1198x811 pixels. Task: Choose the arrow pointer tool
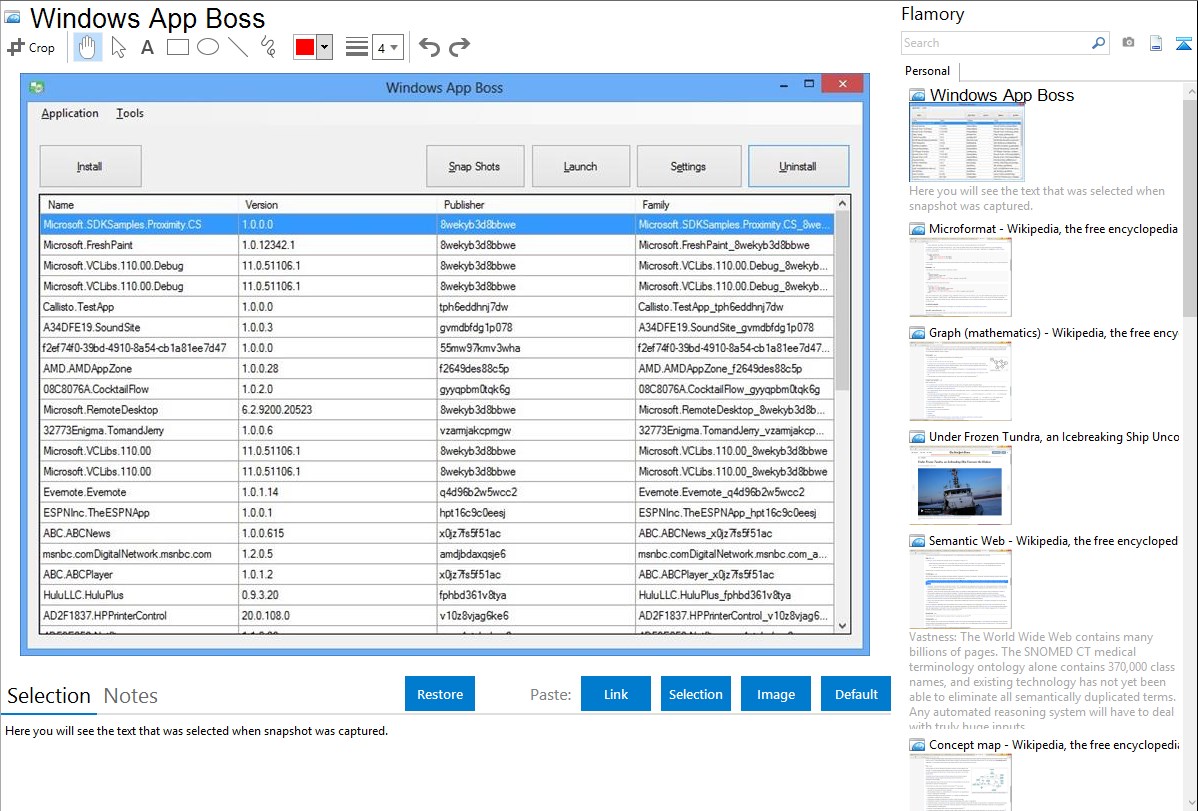coord(118,47)
